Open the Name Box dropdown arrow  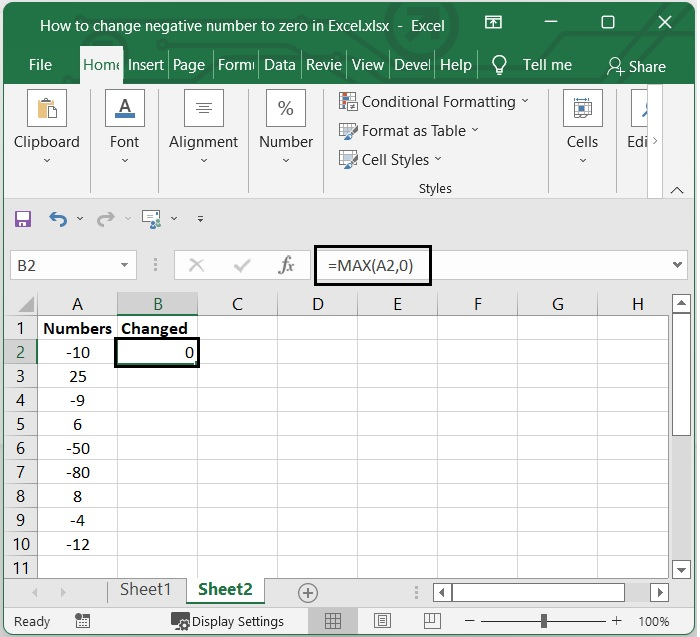click(x=125, y=265)
